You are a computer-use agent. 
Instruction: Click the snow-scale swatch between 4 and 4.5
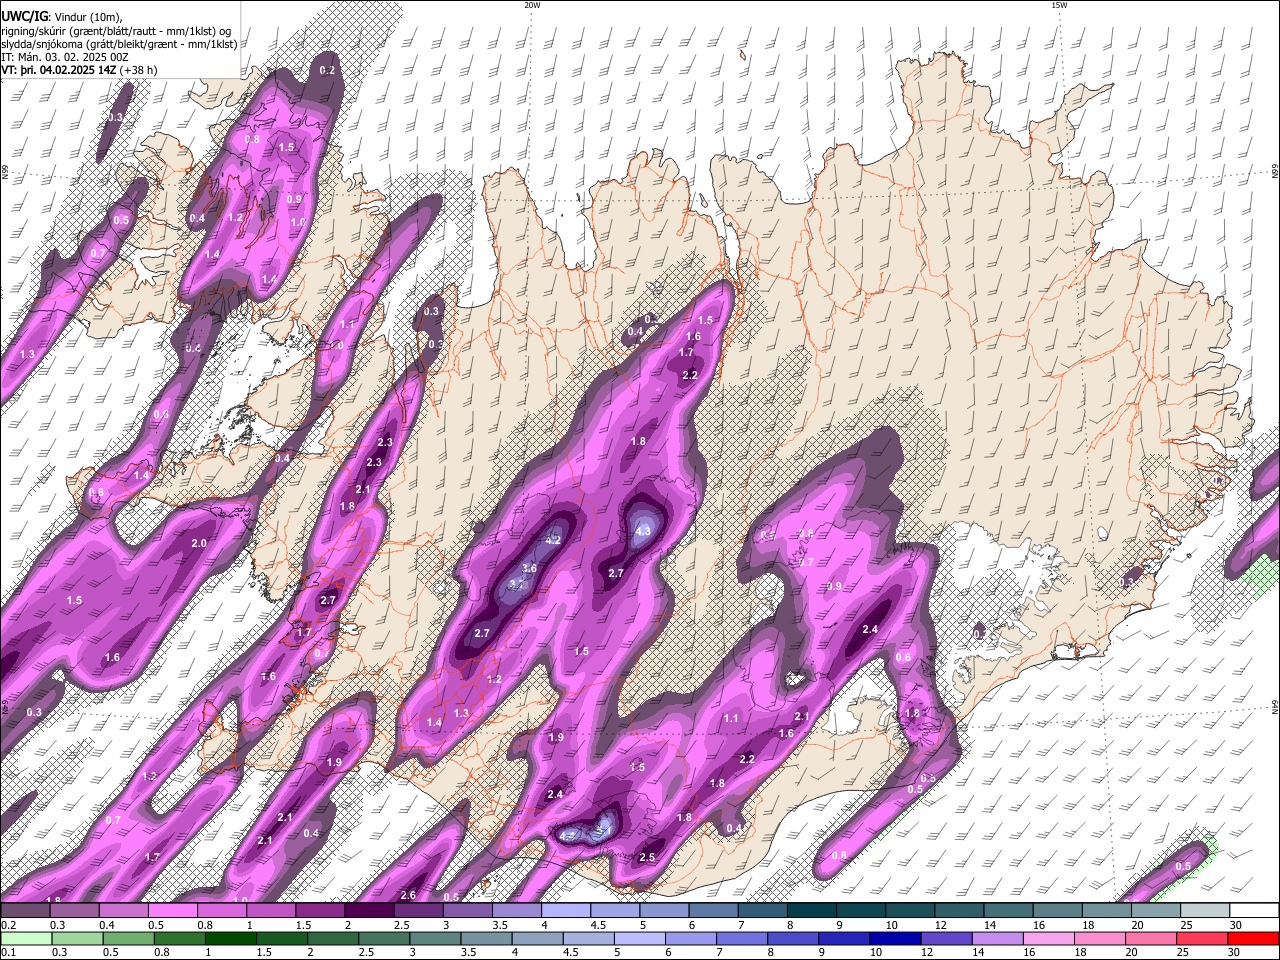point(566,911)
